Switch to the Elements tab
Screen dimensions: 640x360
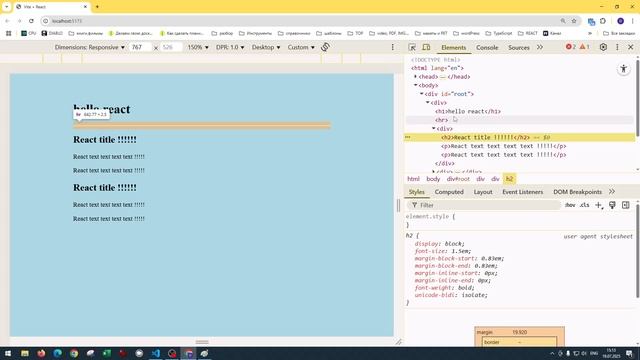click(x=453, y=48)
